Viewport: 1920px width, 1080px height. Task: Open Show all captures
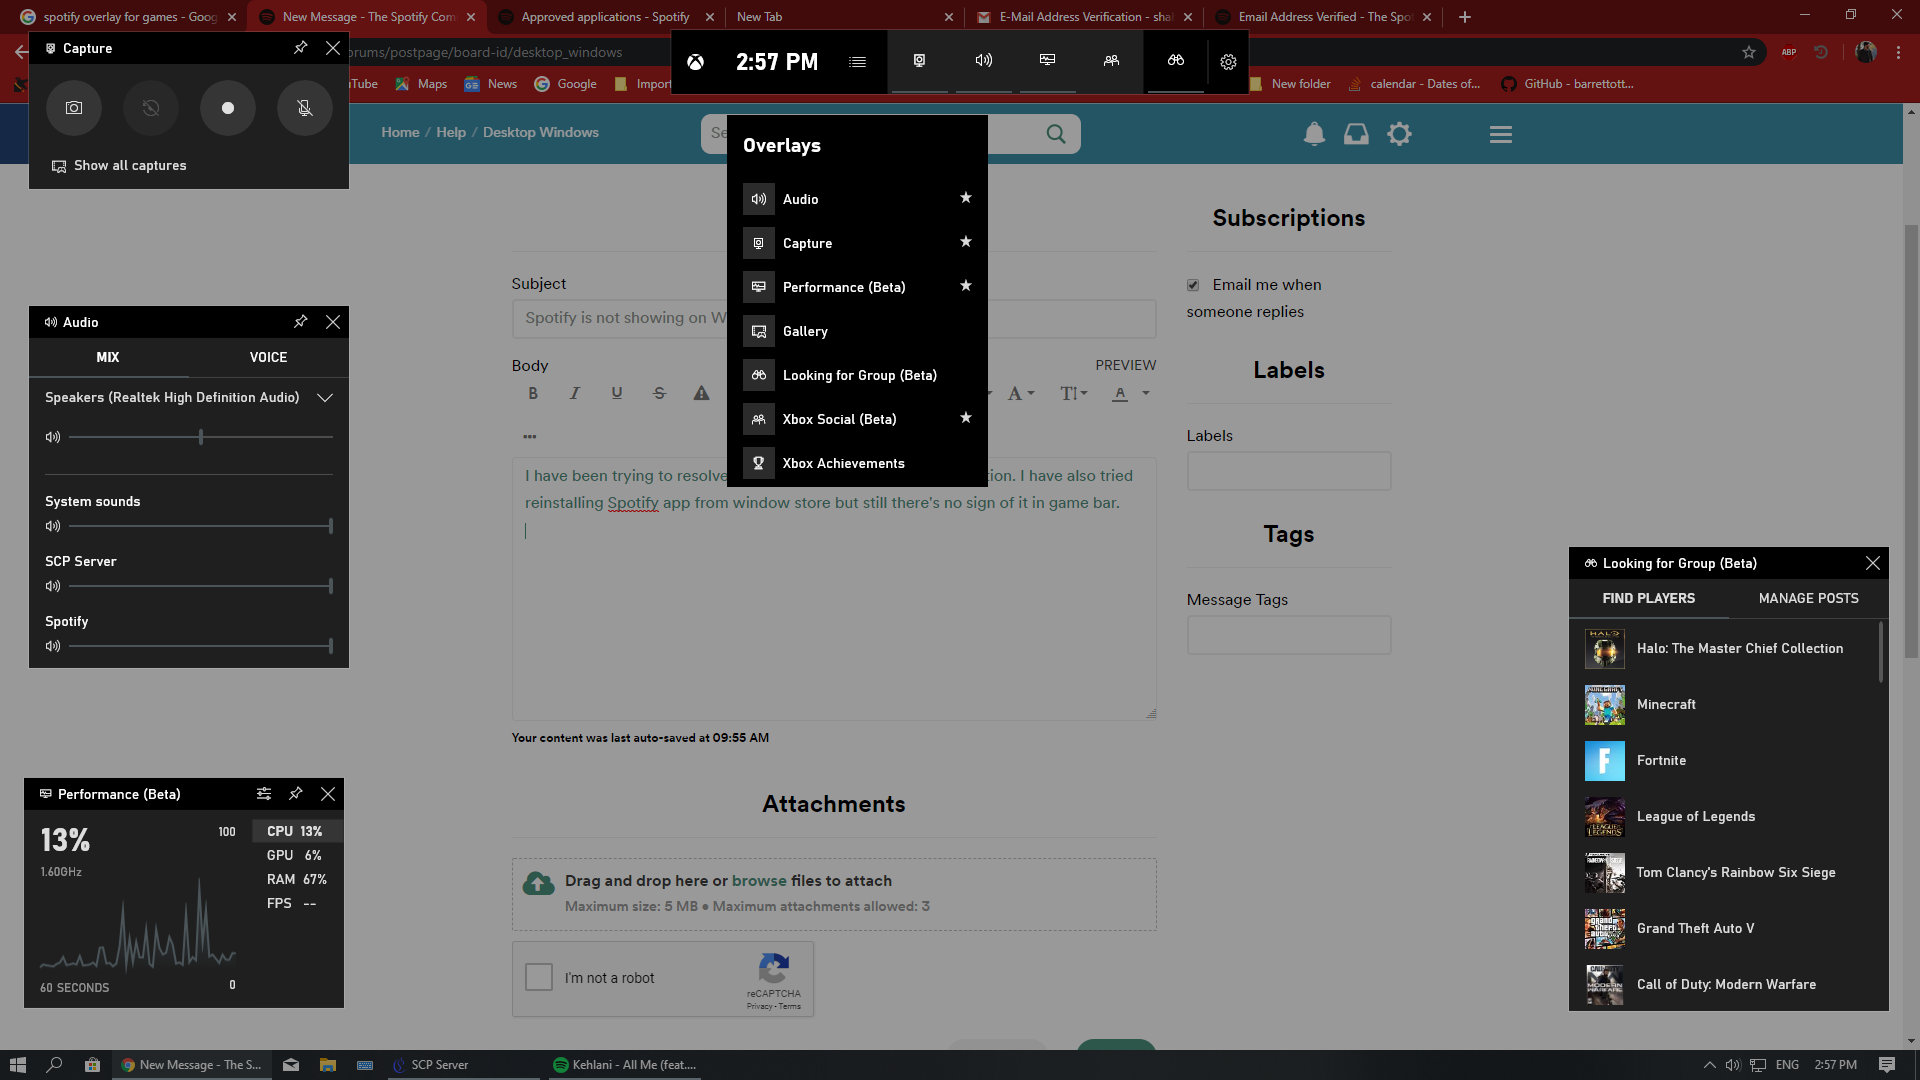tap(119, 166)
